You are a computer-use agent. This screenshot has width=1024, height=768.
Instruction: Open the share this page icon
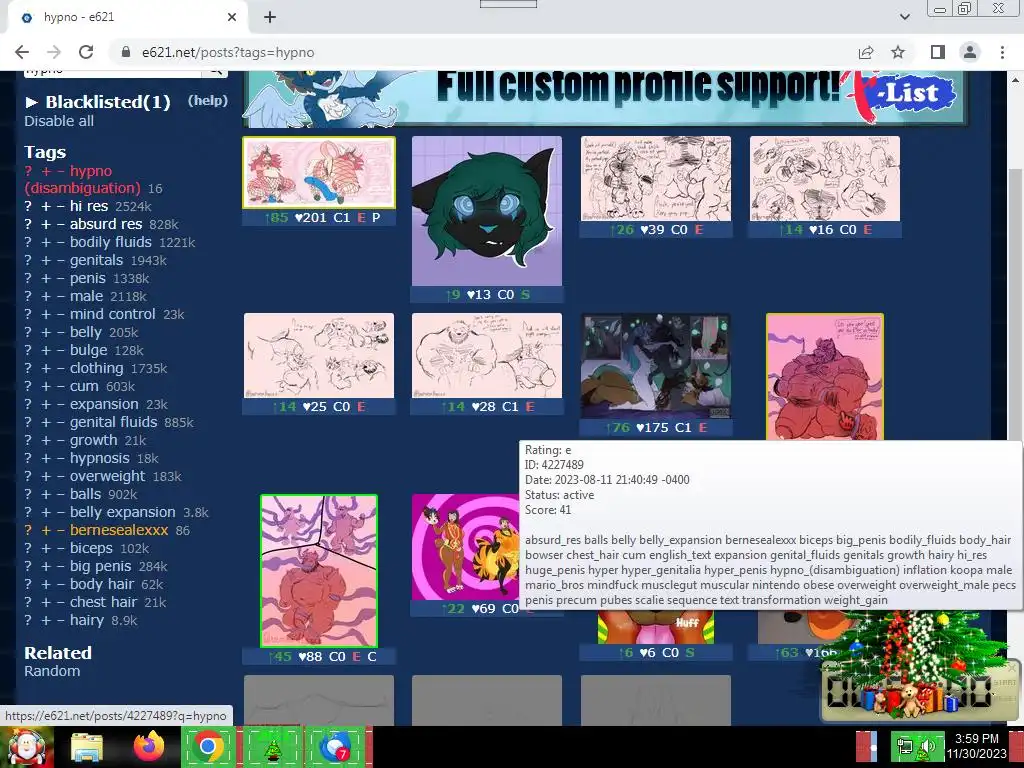(x=866, y=52)
